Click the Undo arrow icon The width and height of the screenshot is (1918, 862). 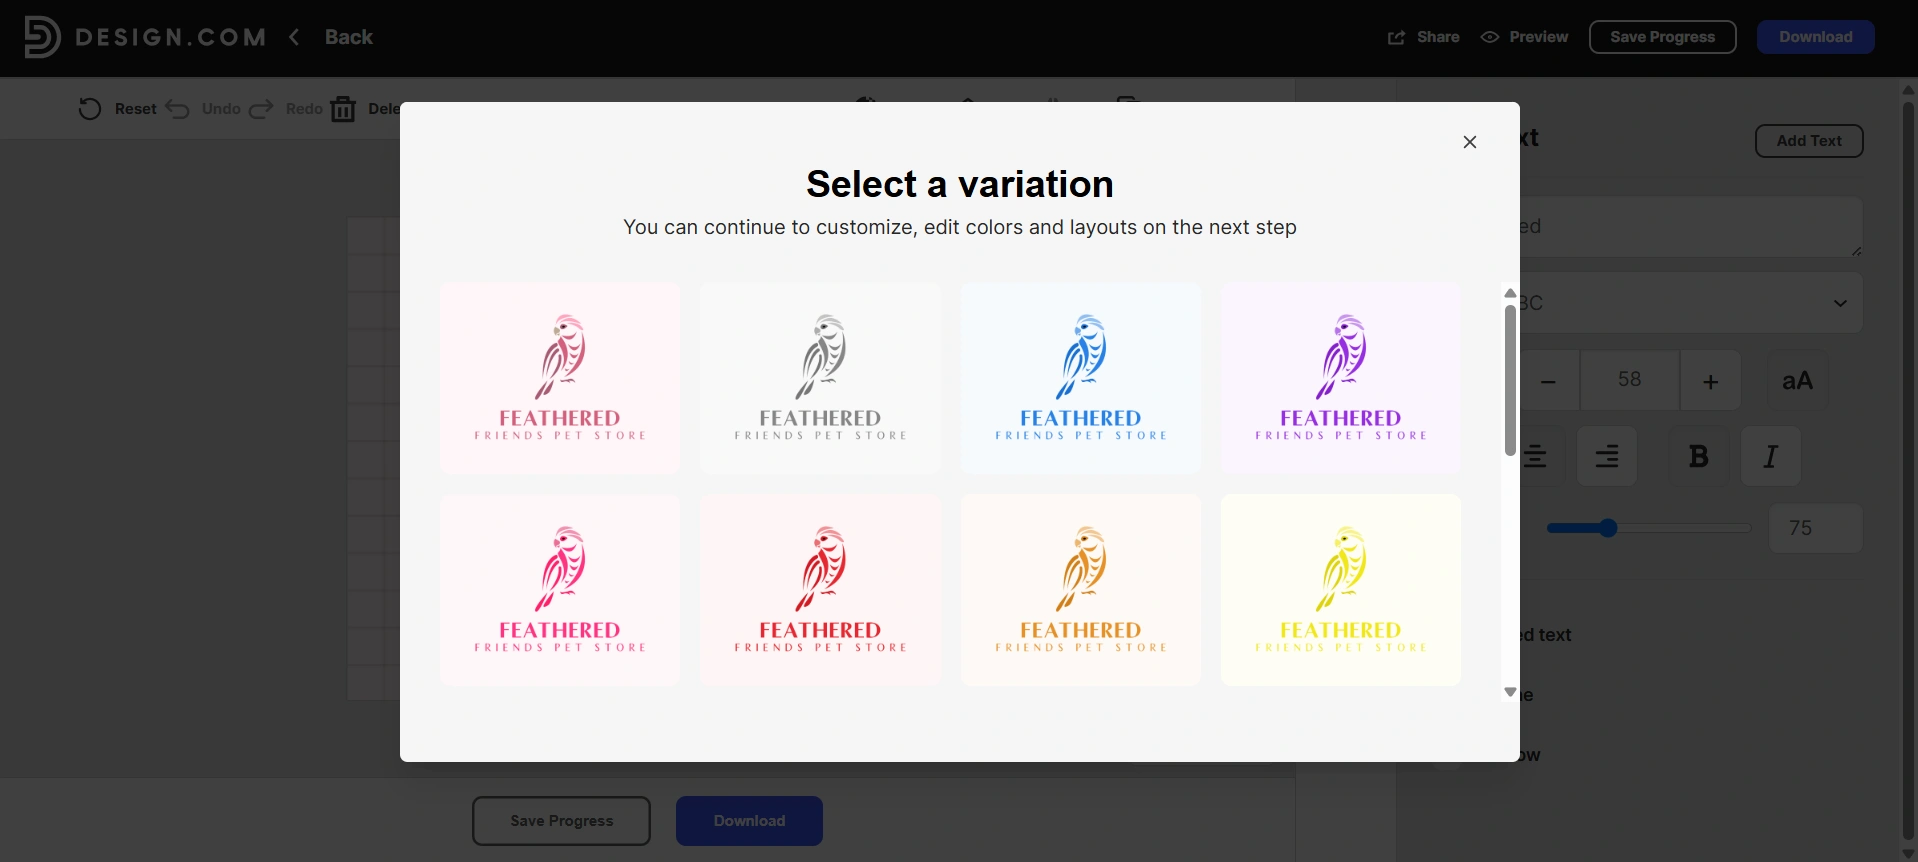178,109
